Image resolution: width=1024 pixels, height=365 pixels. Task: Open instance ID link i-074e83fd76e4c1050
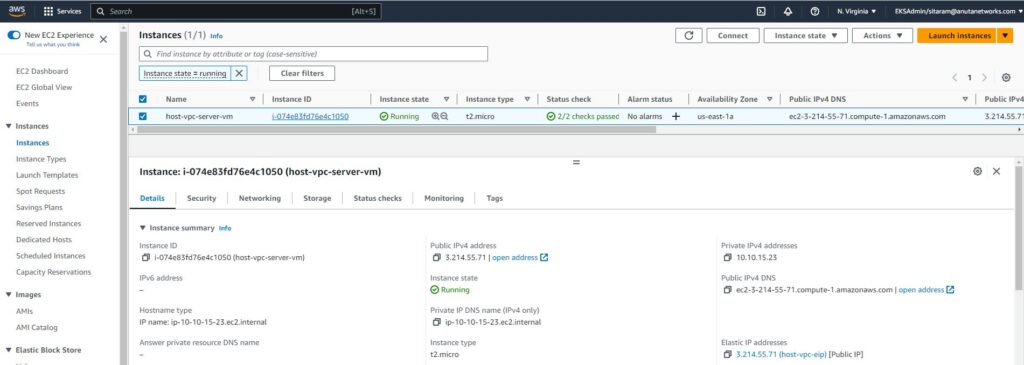310,116
